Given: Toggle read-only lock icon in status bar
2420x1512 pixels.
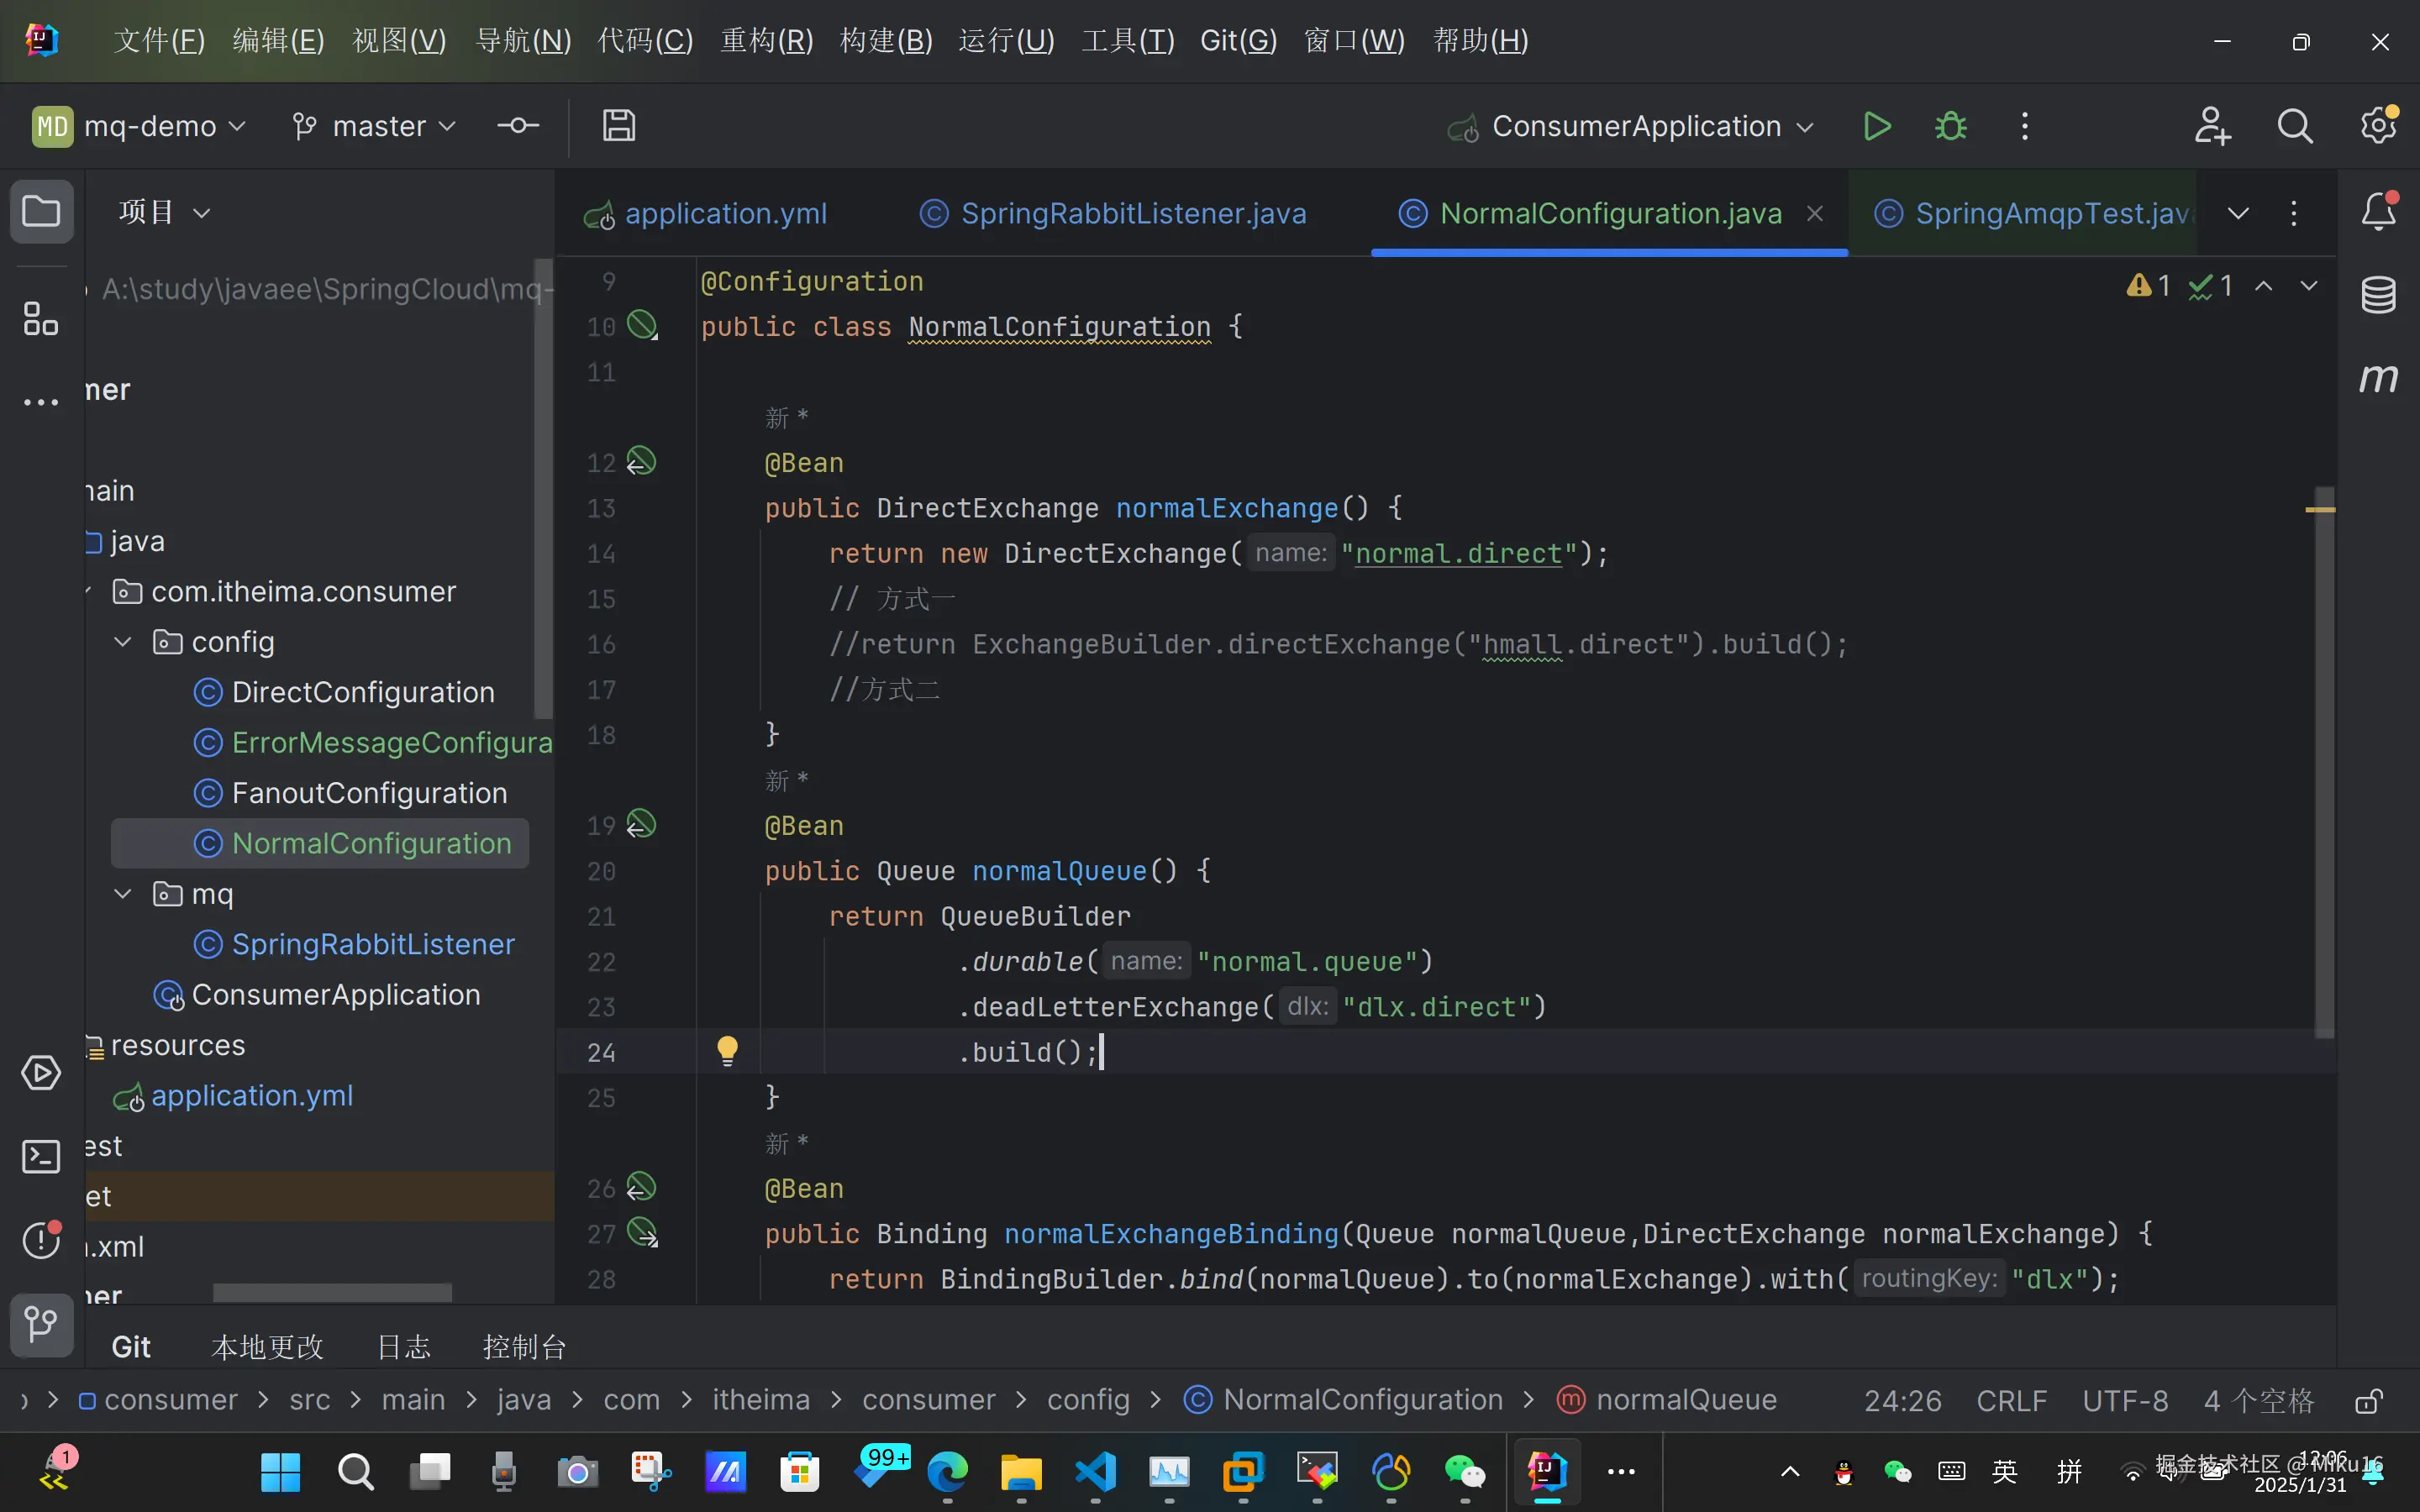Looking at the screenshot, I should click(2368, 1400).
